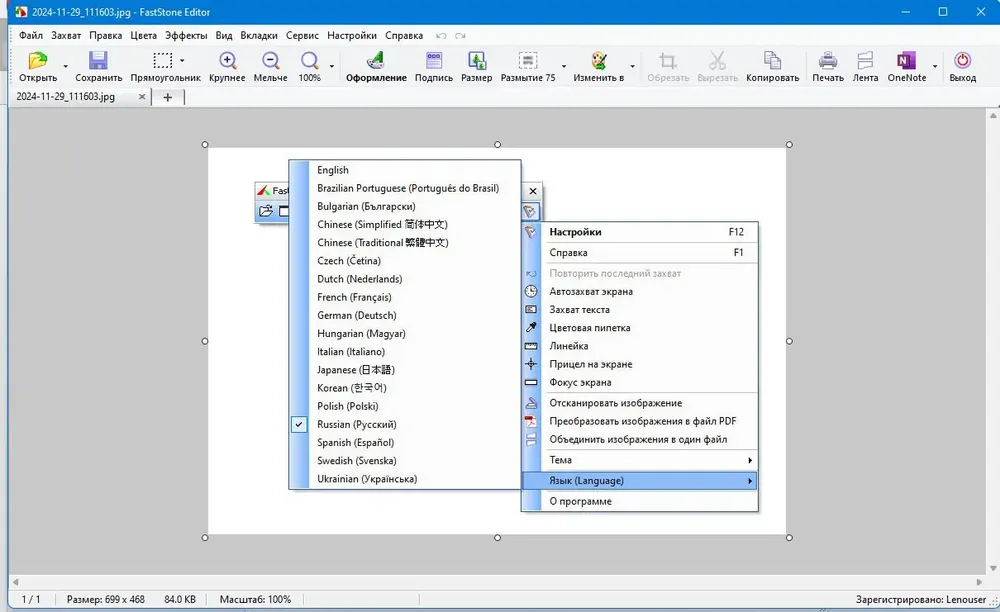Open the Оформление drawing tool
The height and width of the screenshot is (612, 1000).
tap(376, 61)
